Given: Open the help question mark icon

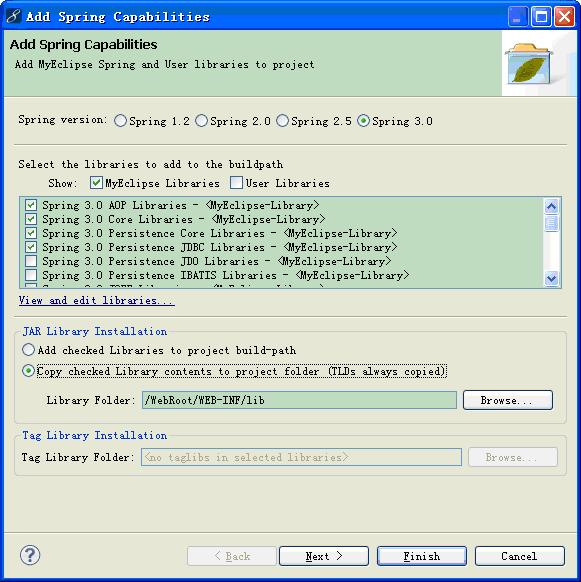Looking at the screenshot, I should (30, 555).
